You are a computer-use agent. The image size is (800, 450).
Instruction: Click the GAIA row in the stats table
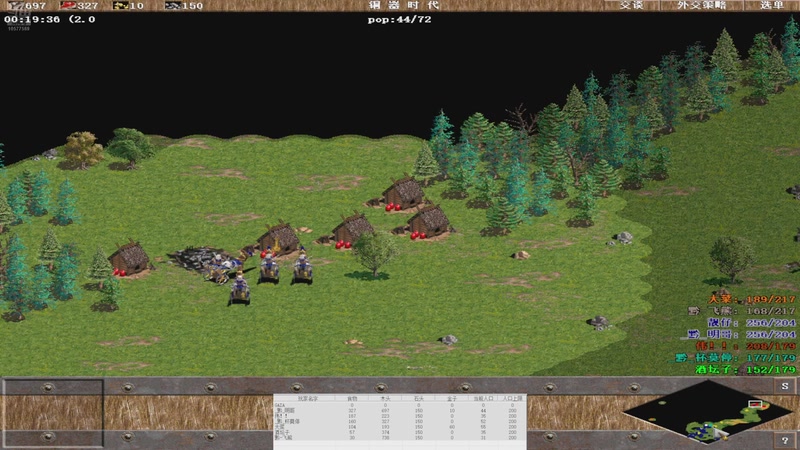(399, 405)
